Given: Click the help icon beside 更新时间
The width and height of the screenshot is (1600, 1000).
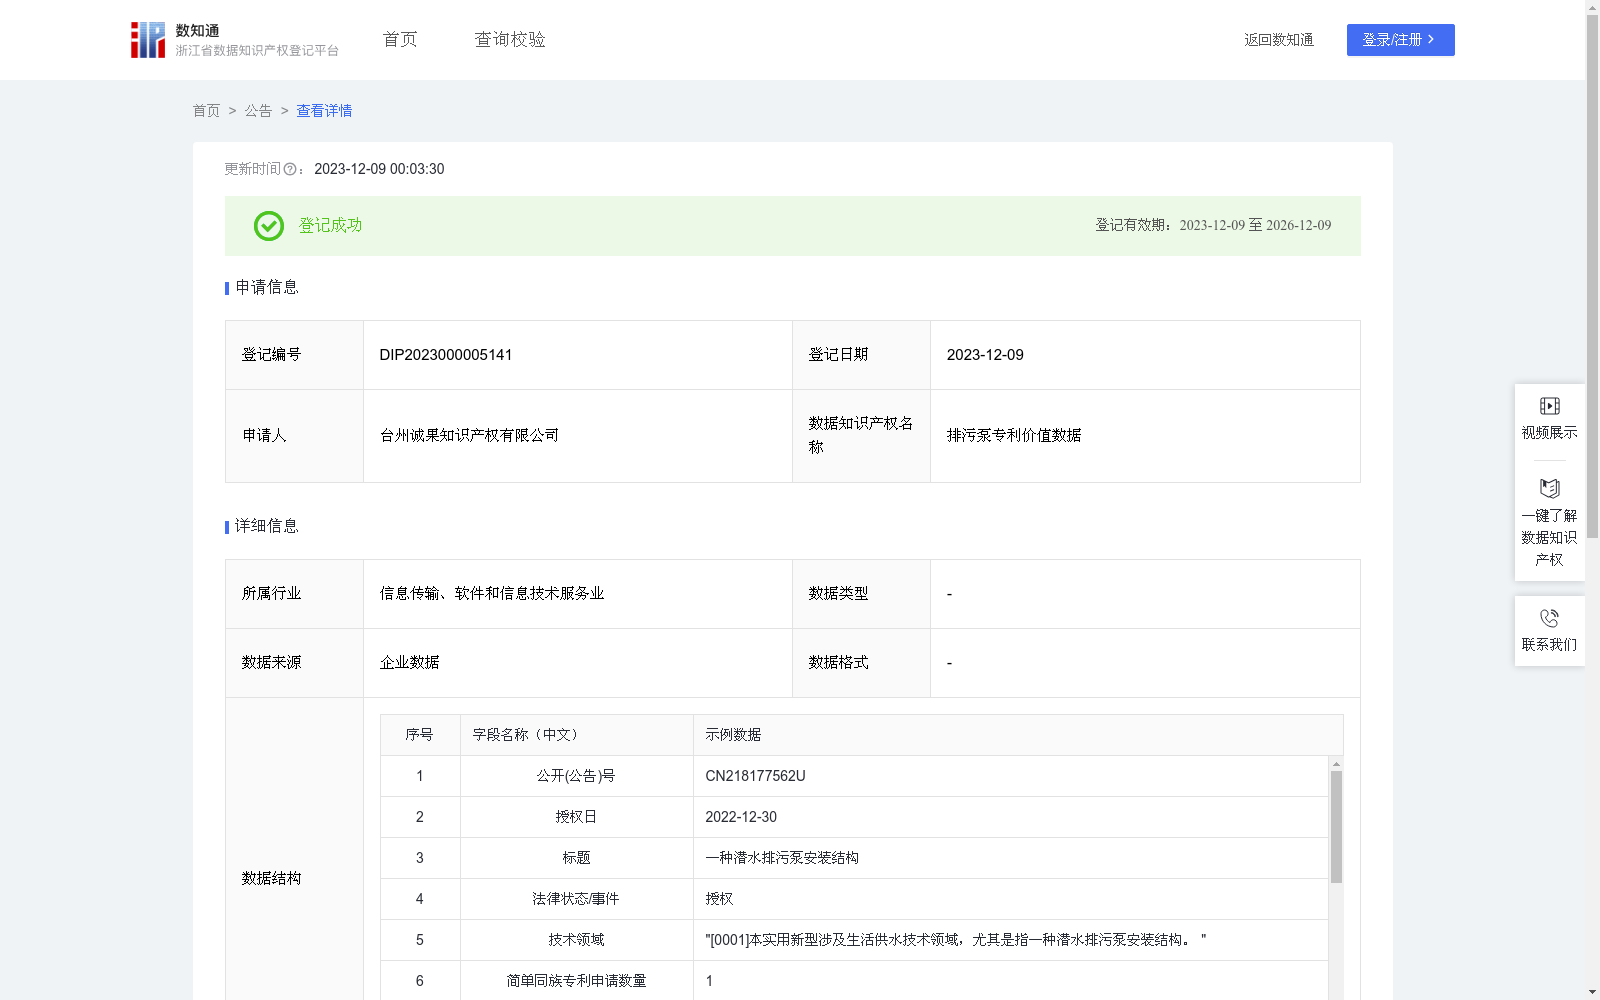Looking at the screenshot, I should tap(290, 170).
